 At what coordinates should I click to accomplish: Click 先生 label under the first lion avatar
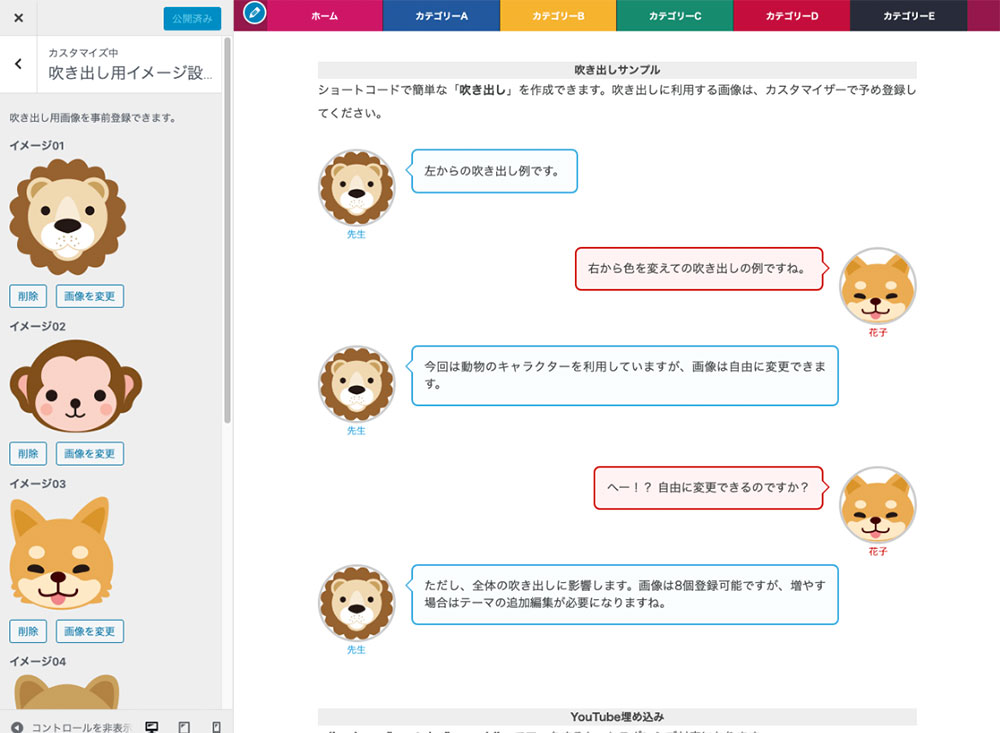357,234
